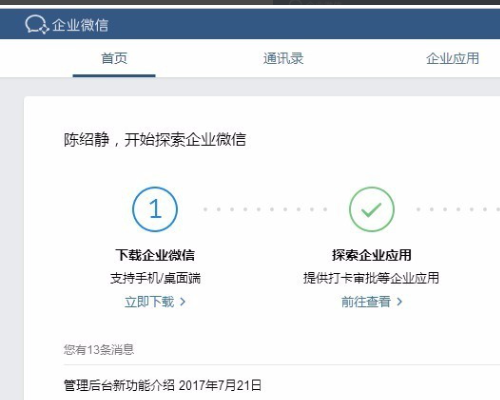Click the 探索企业应用 heading
Image resolution: width=500 pixels, height=400 pixels.
click(372, 255)
